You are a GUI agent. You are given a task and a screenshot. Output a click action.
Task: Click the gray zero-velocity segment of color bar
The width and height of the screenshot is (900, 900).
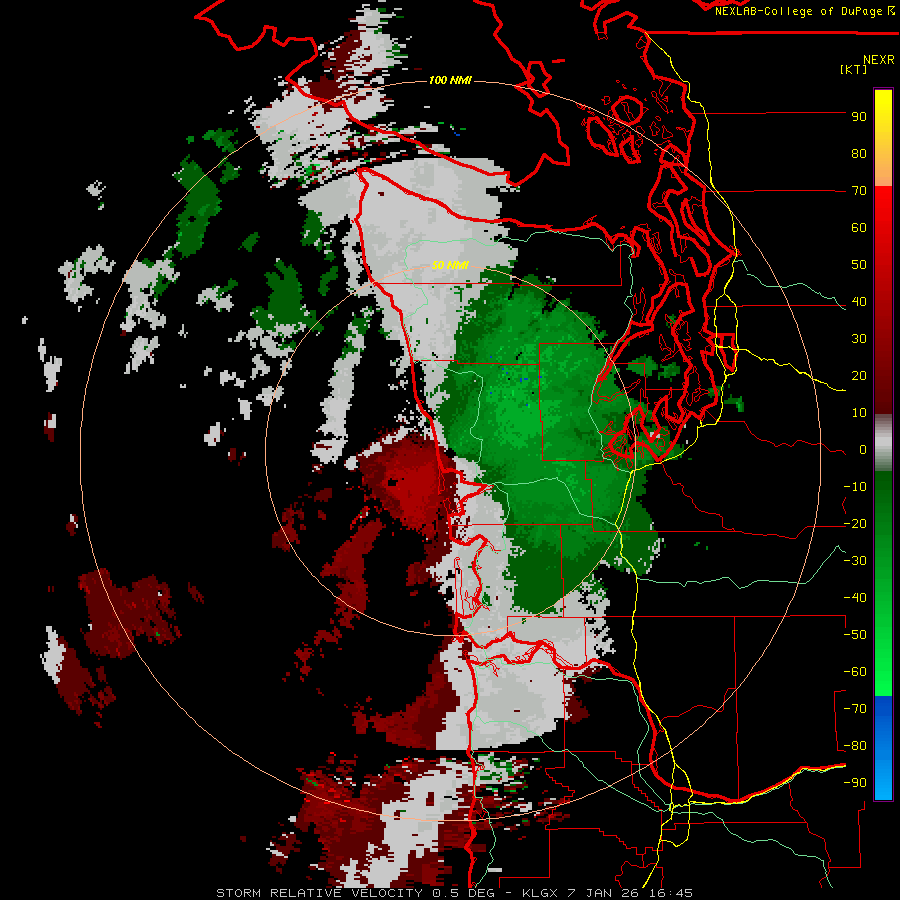[883, 443]
